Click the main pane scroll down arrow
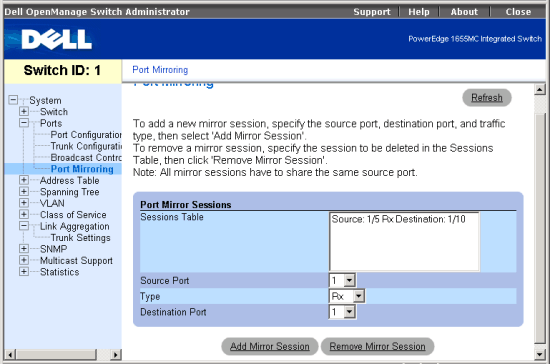 [540, 355]
